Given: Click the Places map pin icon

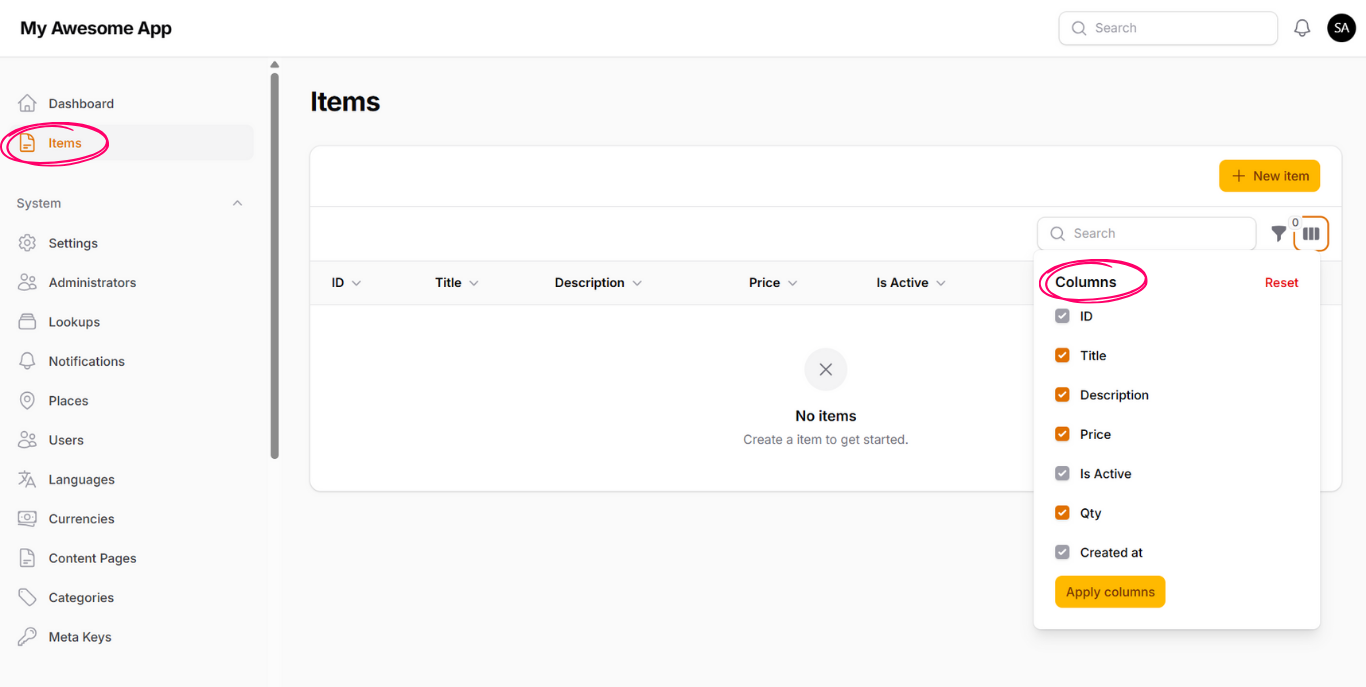Looking at the screenshot, I should (27, 401).
